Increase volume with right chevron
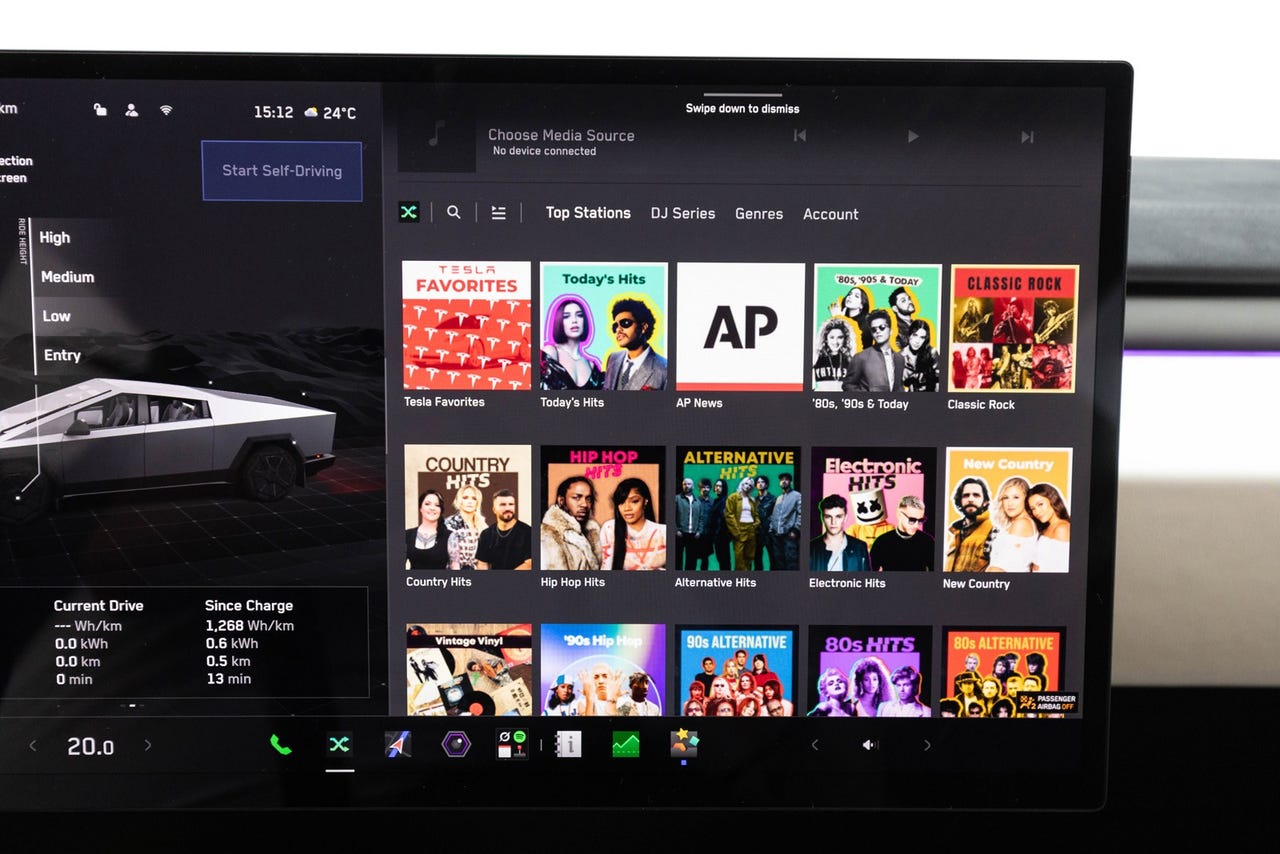This screenshot has height=854, width=1280. tap(927, 745)
